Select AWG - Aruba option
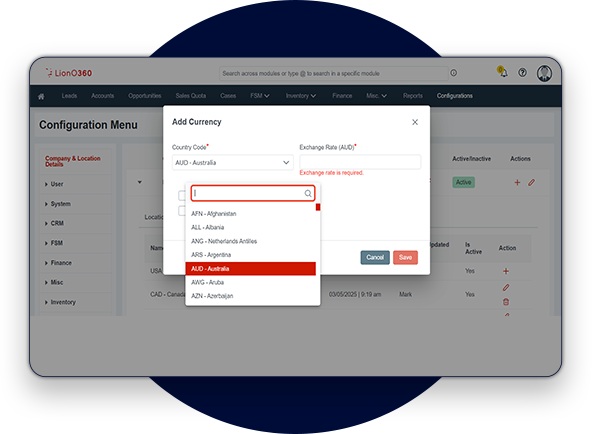592x434 pixels. tap(251, 282)
